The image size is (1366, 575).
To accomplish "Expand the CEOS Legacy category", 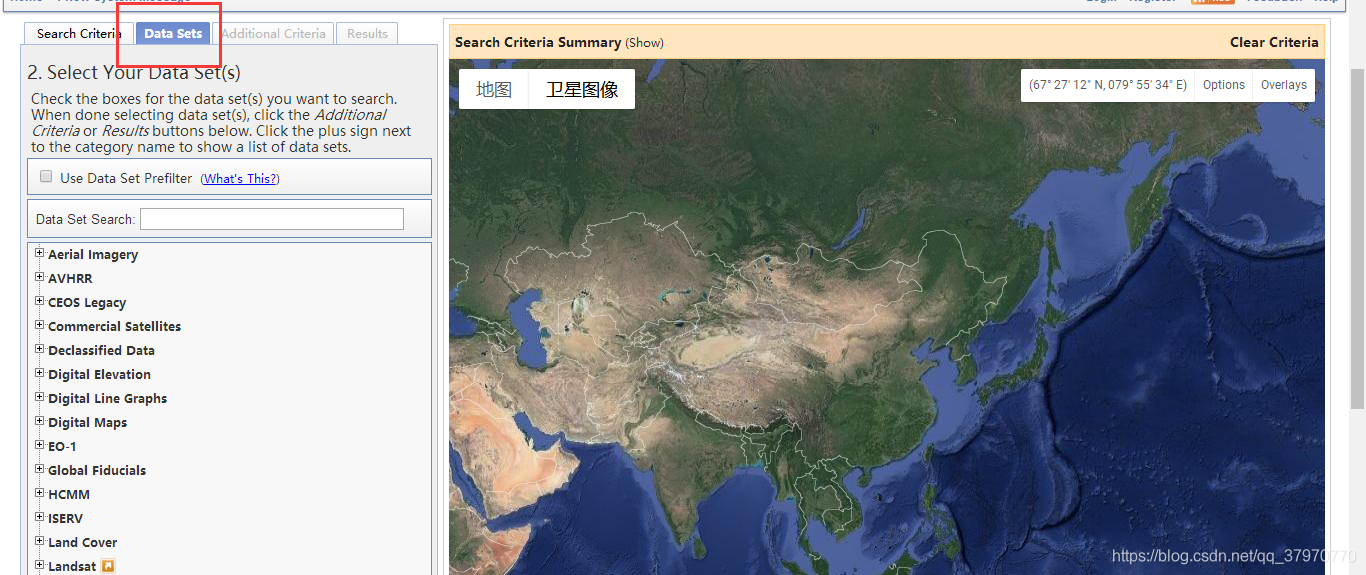I will [x=40, y=301].
